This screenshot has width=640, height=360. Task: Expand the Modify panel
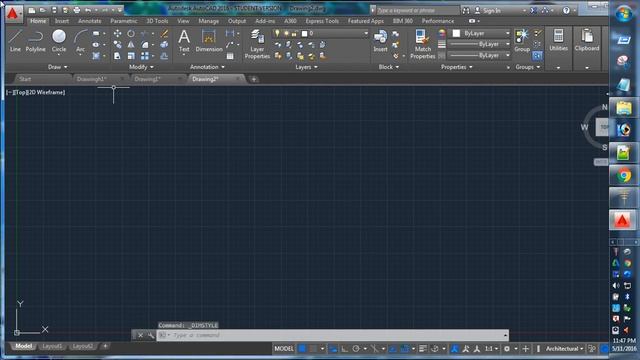pyautogui.click(x=141, y=67)
